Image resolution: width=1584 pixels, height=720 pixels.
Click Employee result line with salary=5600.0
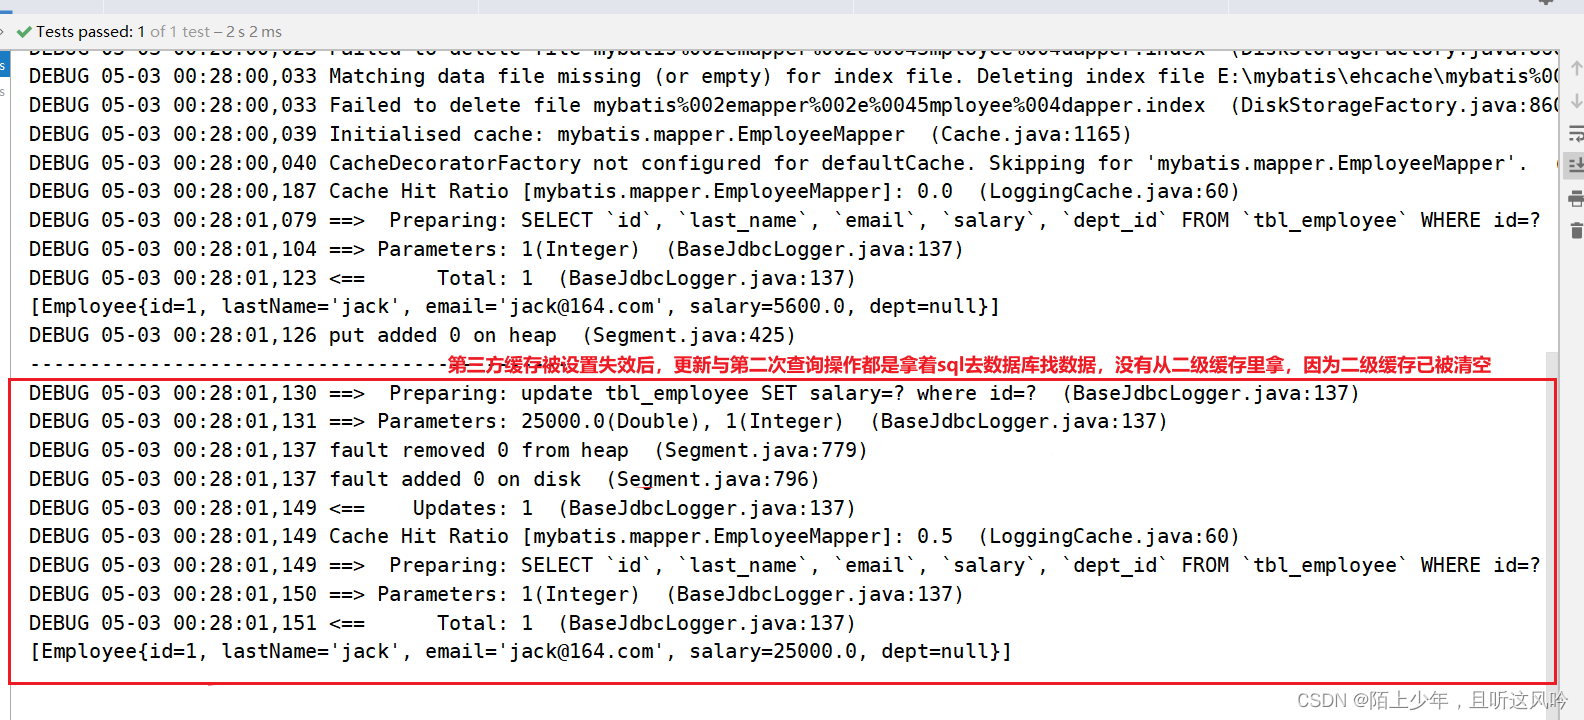pos(515,307)
